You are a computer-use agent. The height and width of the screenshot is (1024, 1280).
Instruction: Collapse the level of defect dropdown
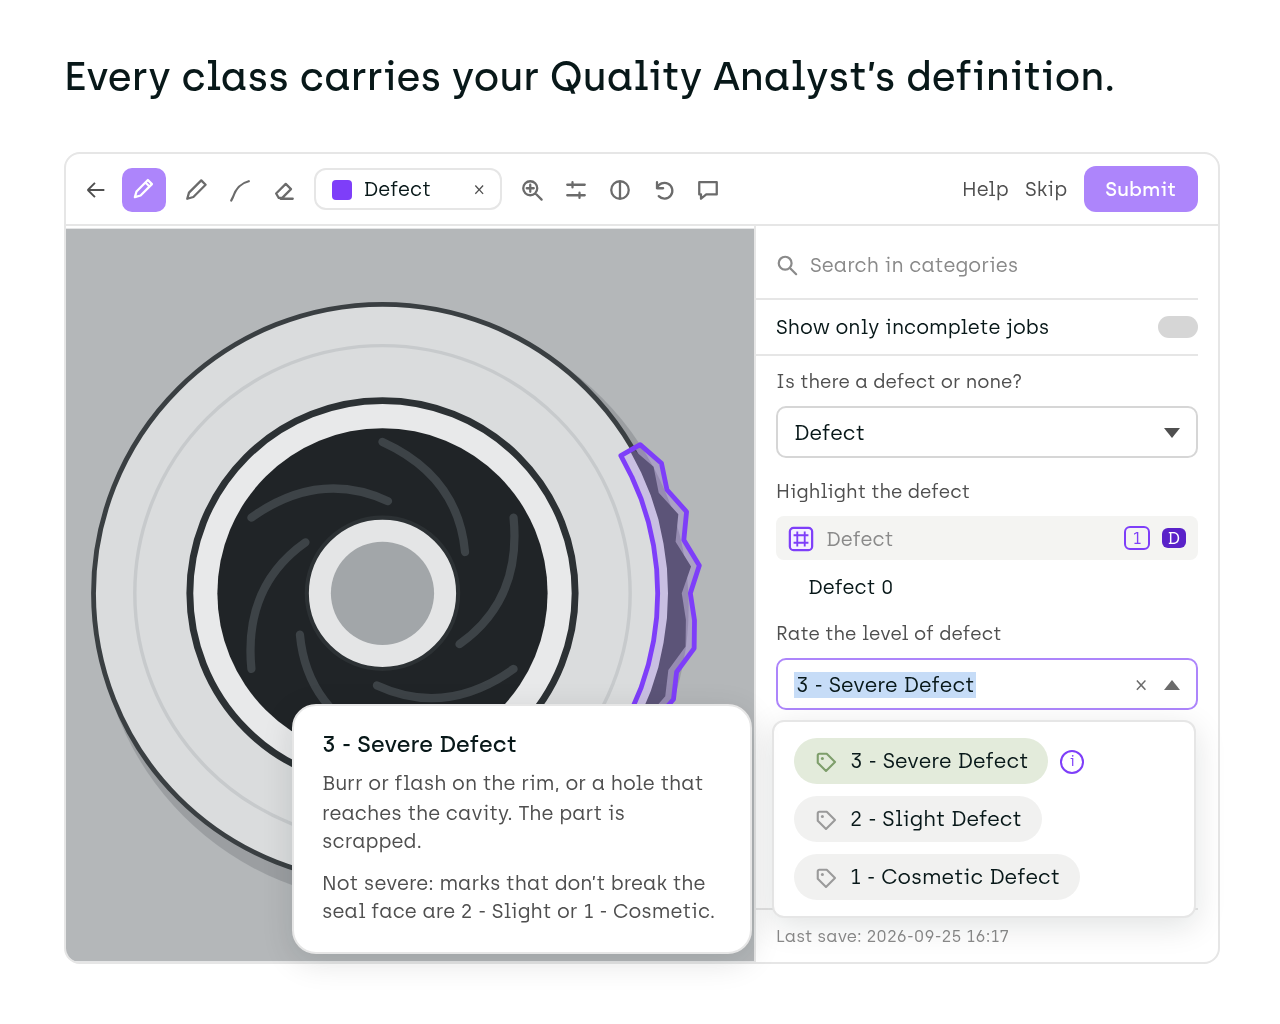click(1173, 685)
